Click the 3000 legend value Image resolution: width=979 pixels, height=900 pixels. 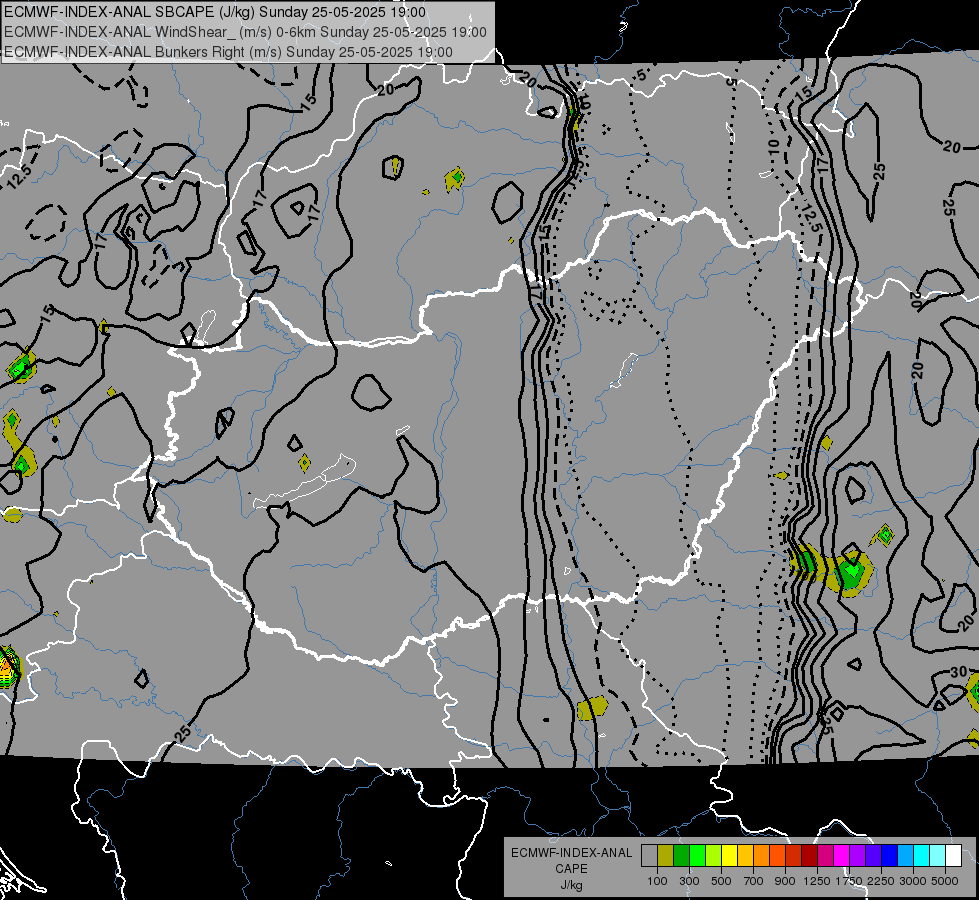tap(912, 881)
